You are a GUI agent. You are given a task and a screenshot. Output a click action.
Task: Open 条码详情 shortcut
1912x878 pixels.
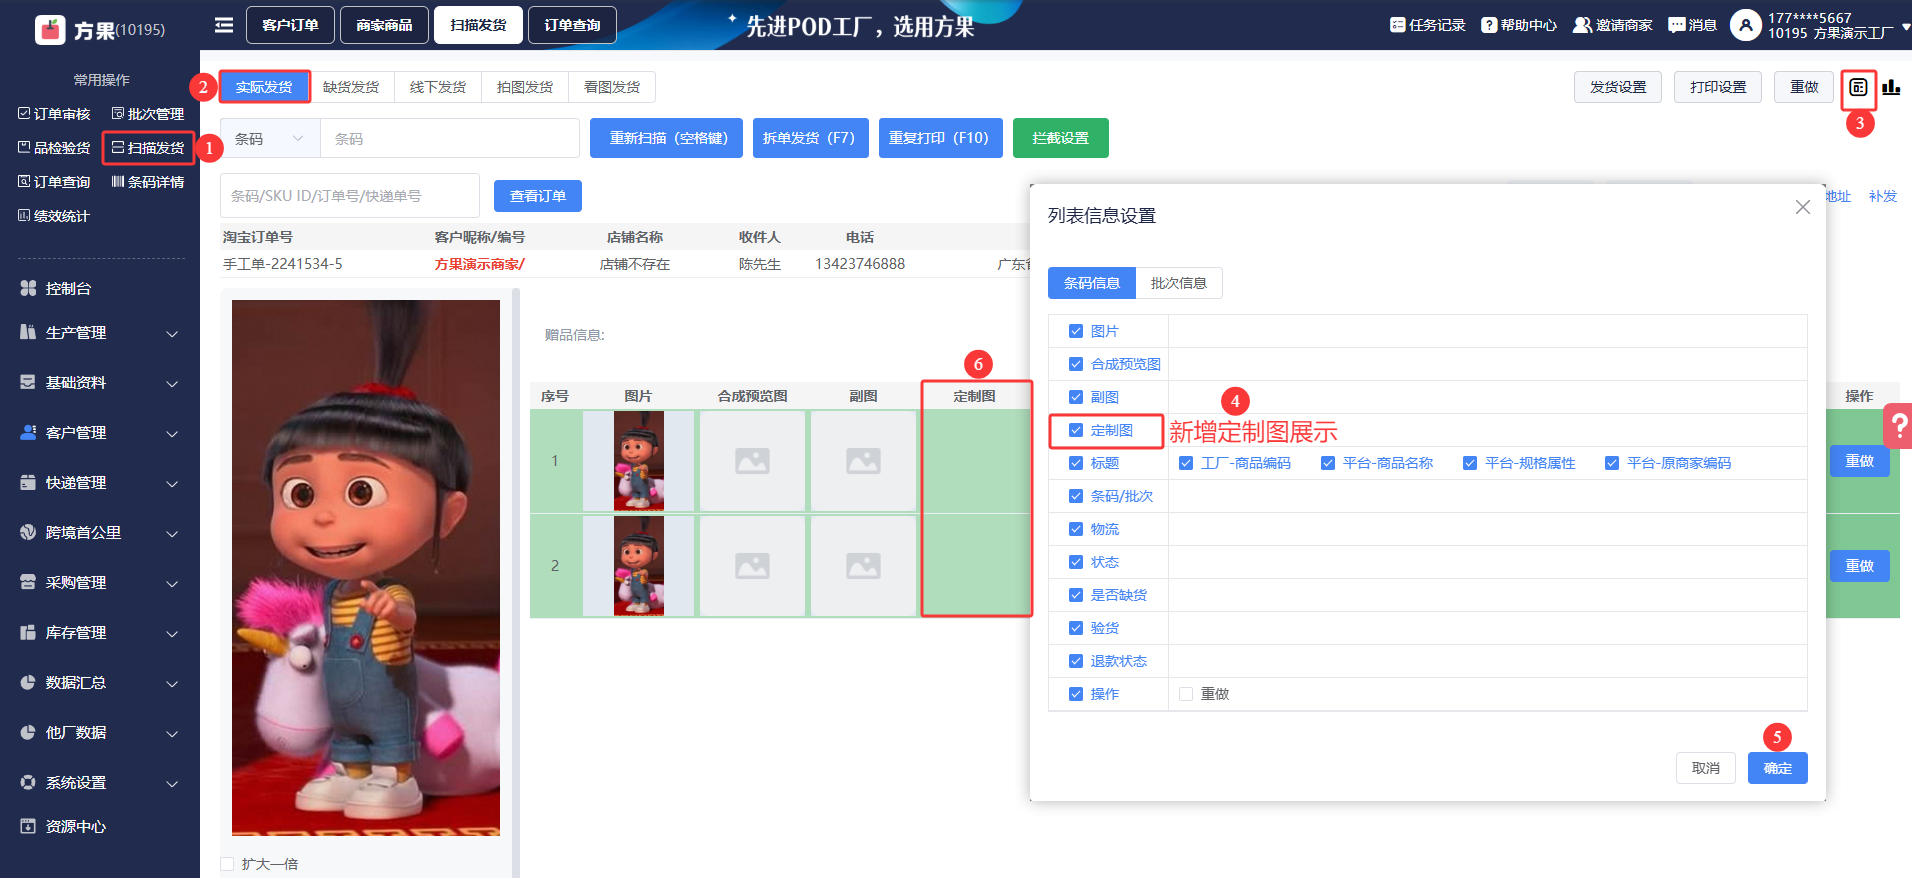click(x=148, y=182)
